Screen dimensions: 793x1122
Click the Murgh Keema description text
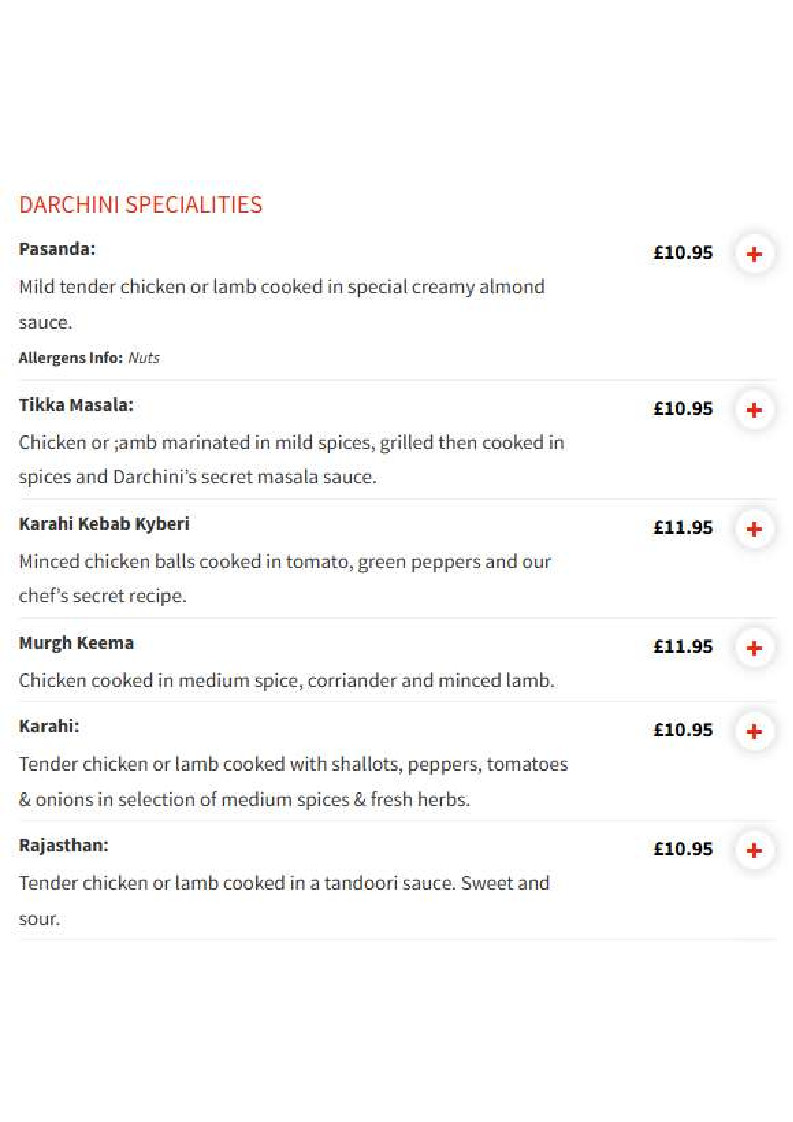pos(286,680)
